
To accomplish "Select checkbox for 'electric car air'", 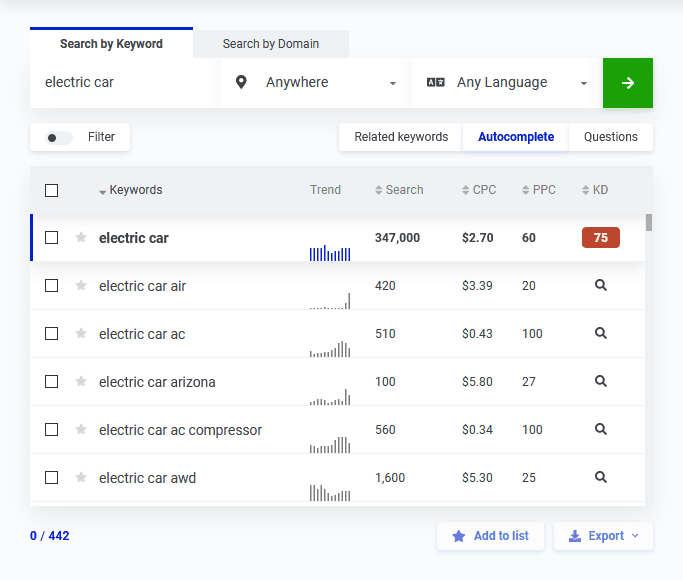I will pyautogui.click(x=51, y=285).
